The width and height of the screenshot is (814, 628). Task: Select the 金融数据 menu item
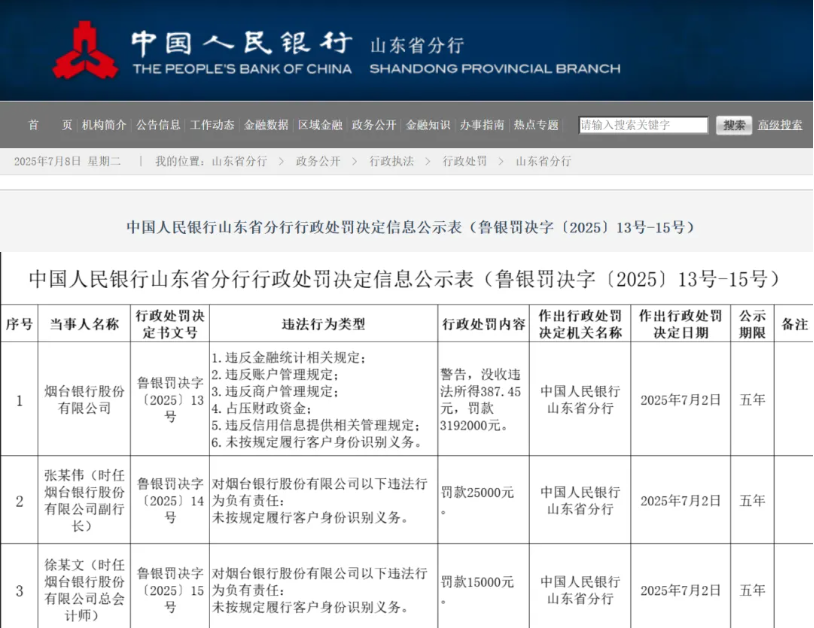266,125
